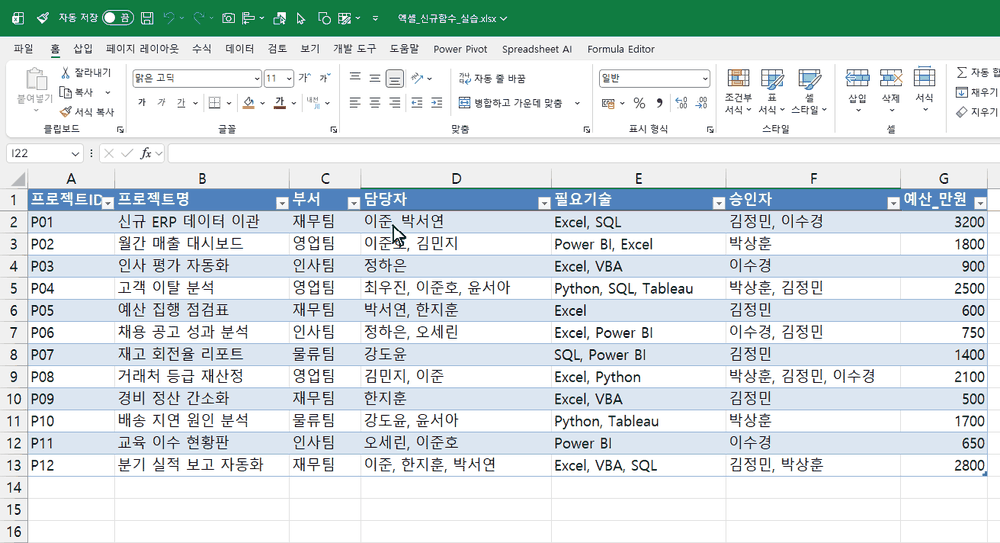Screen dimensions: 1000x543
Task: Expand the Name Box dropdown arrow
Action: (75, 153)
